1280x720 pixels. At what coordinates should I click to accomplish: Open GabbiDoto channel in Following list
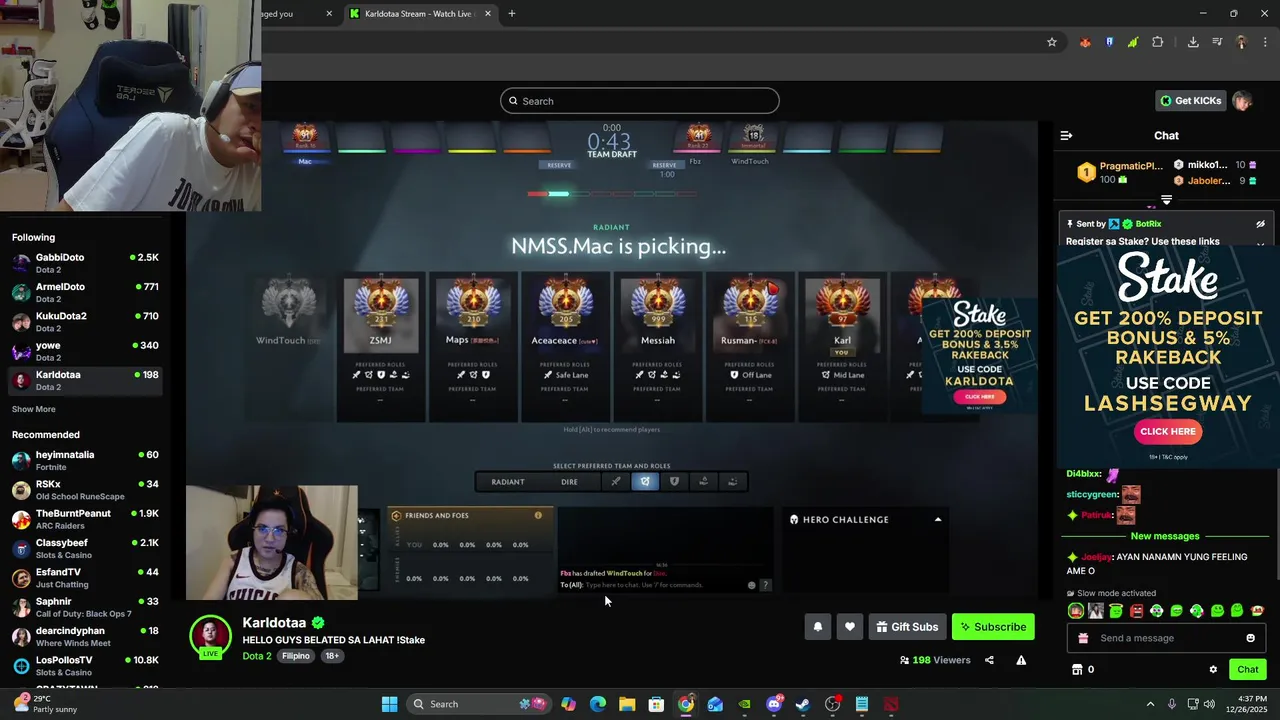click(x=85, y=263)
